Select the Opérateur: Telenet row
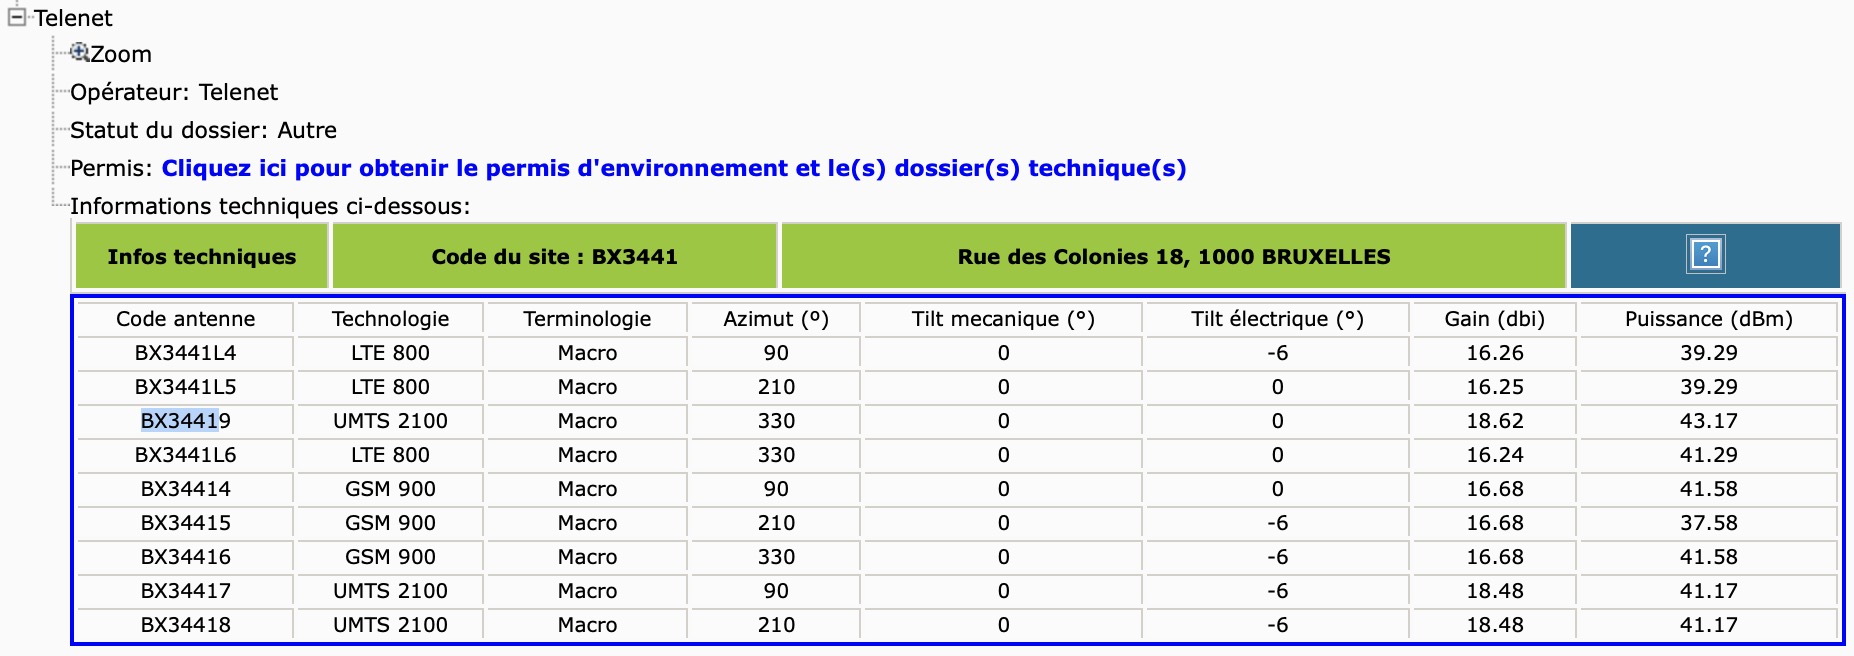Image resolution: width=1854 pixels, height=656 pixels. click(174, 92)
